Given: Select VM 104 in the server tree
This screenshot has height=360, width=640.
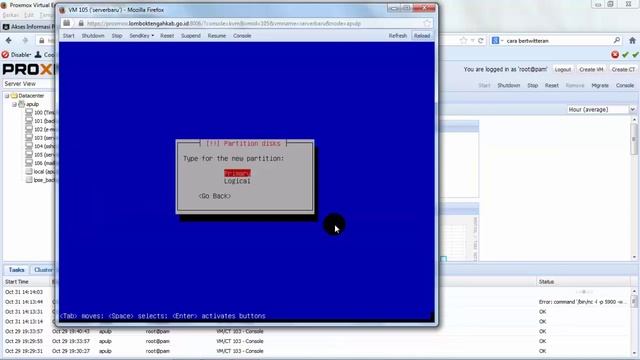Looking at the screenshot, I should tap(40, 146).
